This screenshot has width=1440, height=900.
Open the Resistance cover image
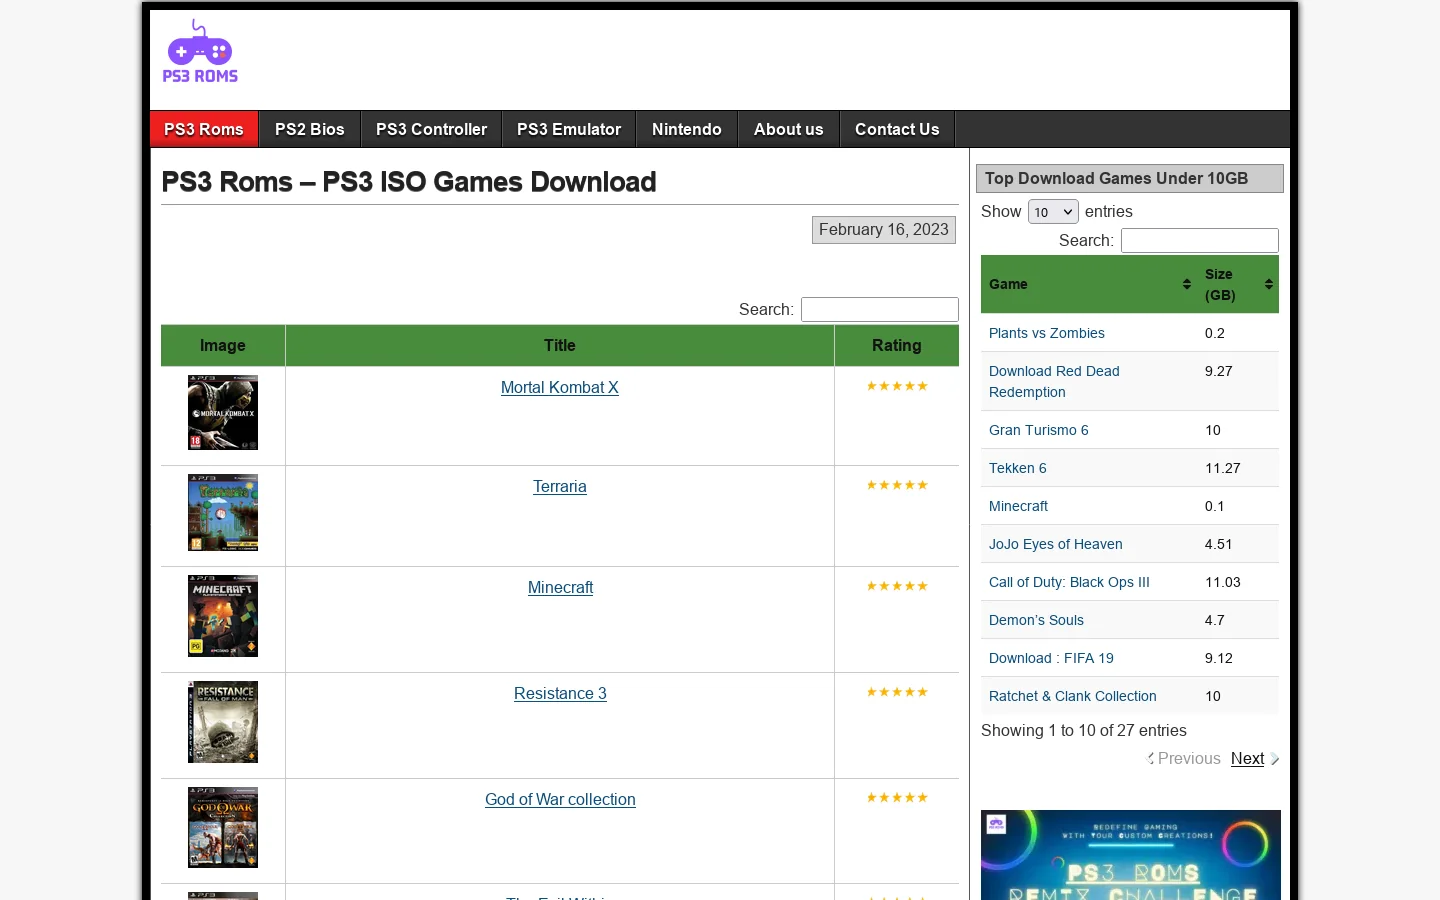tap(223, 722)
